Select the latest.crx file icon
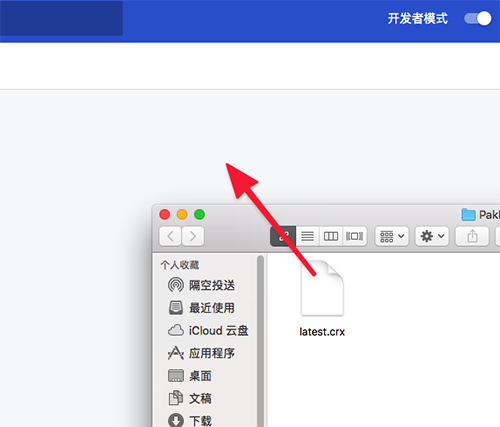This screenshot has width=500, height=427. [322, 289]
